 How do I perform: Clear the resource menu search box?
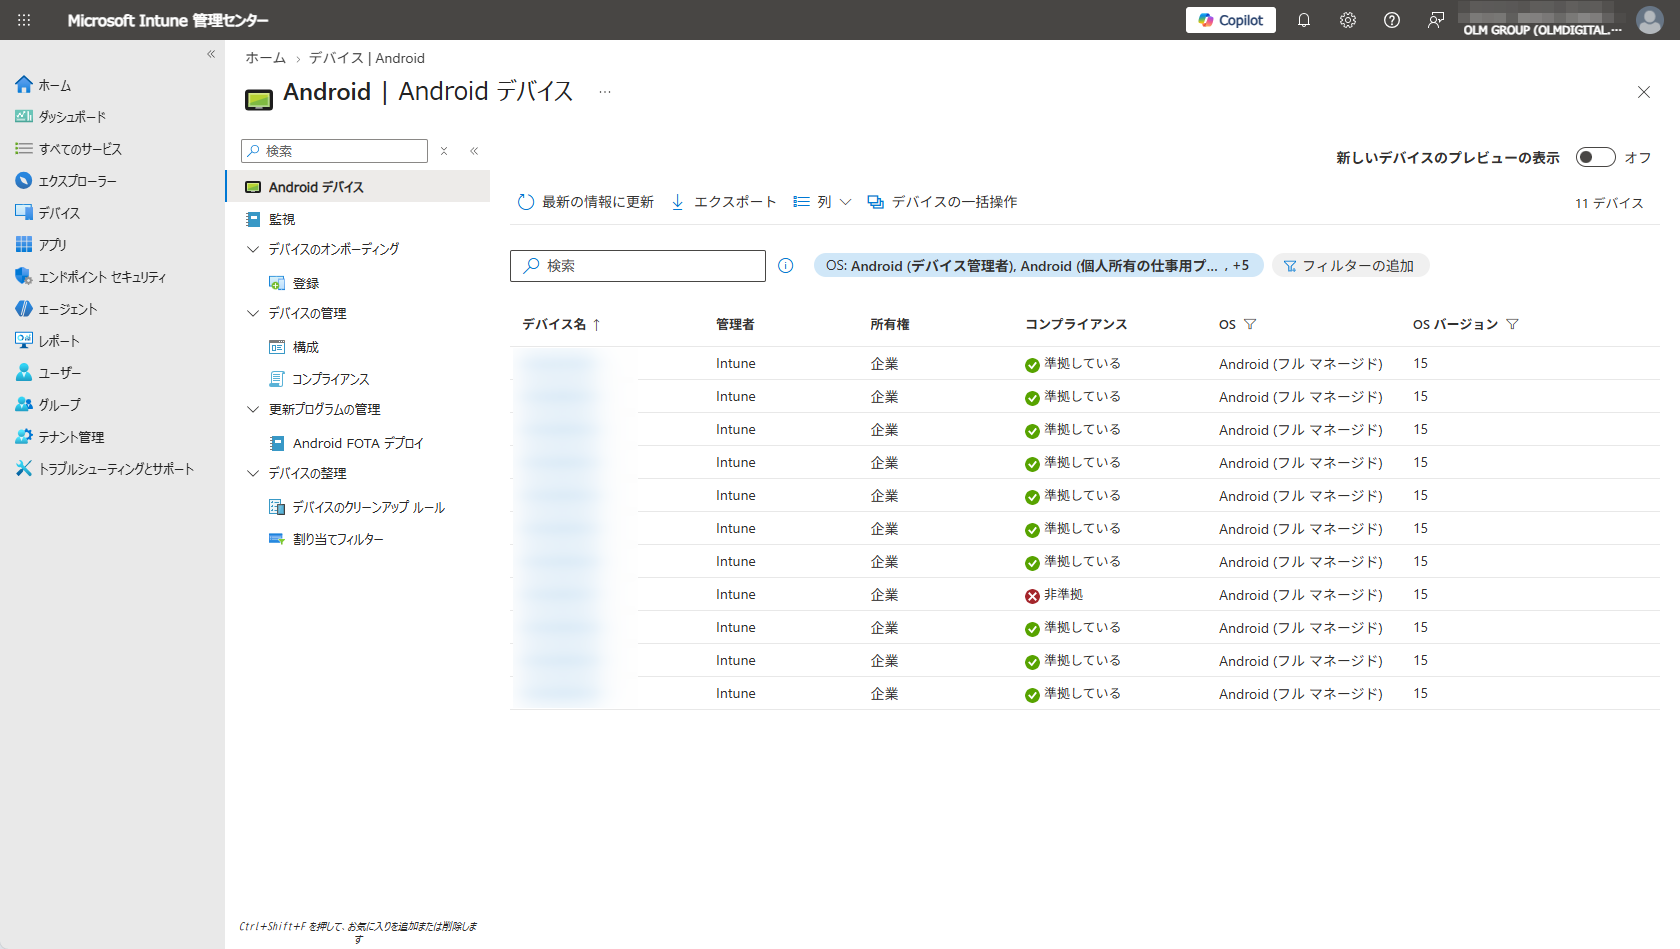coord(444,151)
